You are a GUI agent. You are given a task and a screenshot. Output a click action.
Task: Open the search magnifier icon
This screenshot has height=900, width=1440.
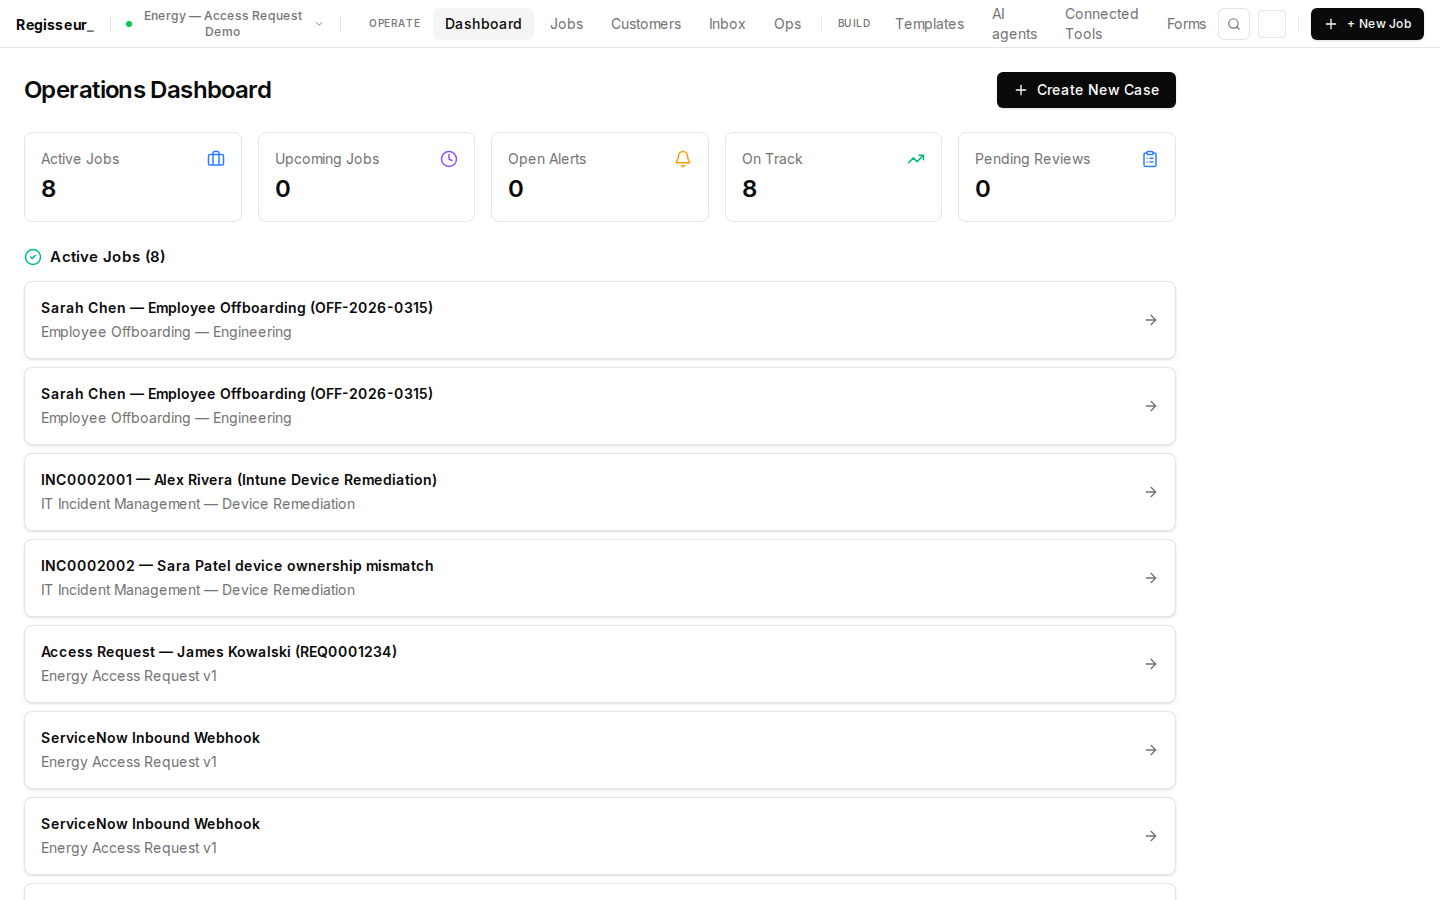(x=1234, y=24)
